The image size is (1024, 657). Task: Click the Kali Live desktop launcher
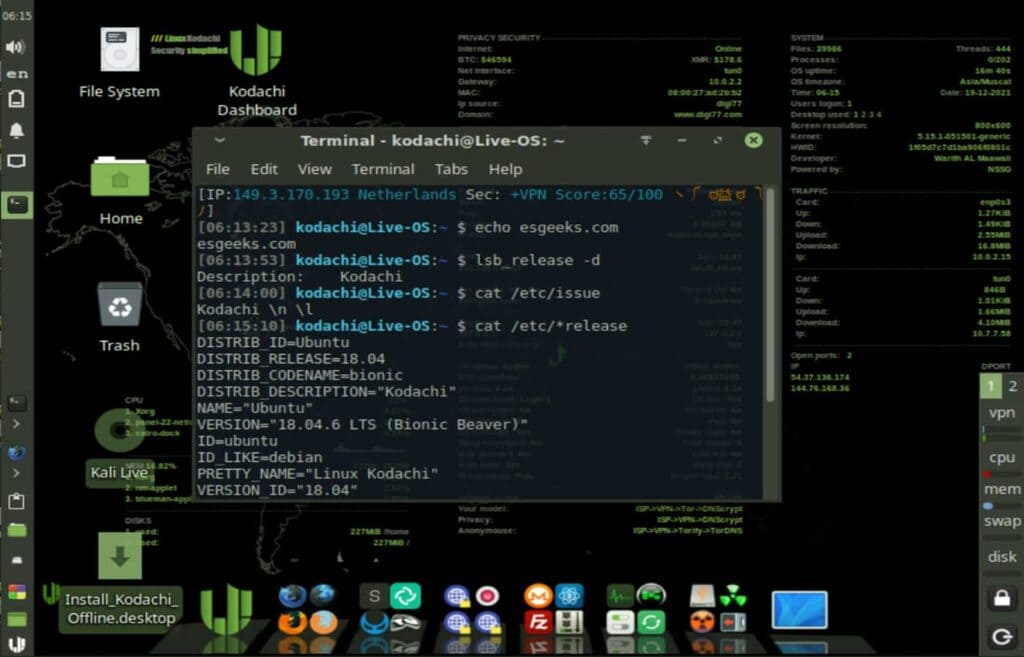(x=119, y=472)
